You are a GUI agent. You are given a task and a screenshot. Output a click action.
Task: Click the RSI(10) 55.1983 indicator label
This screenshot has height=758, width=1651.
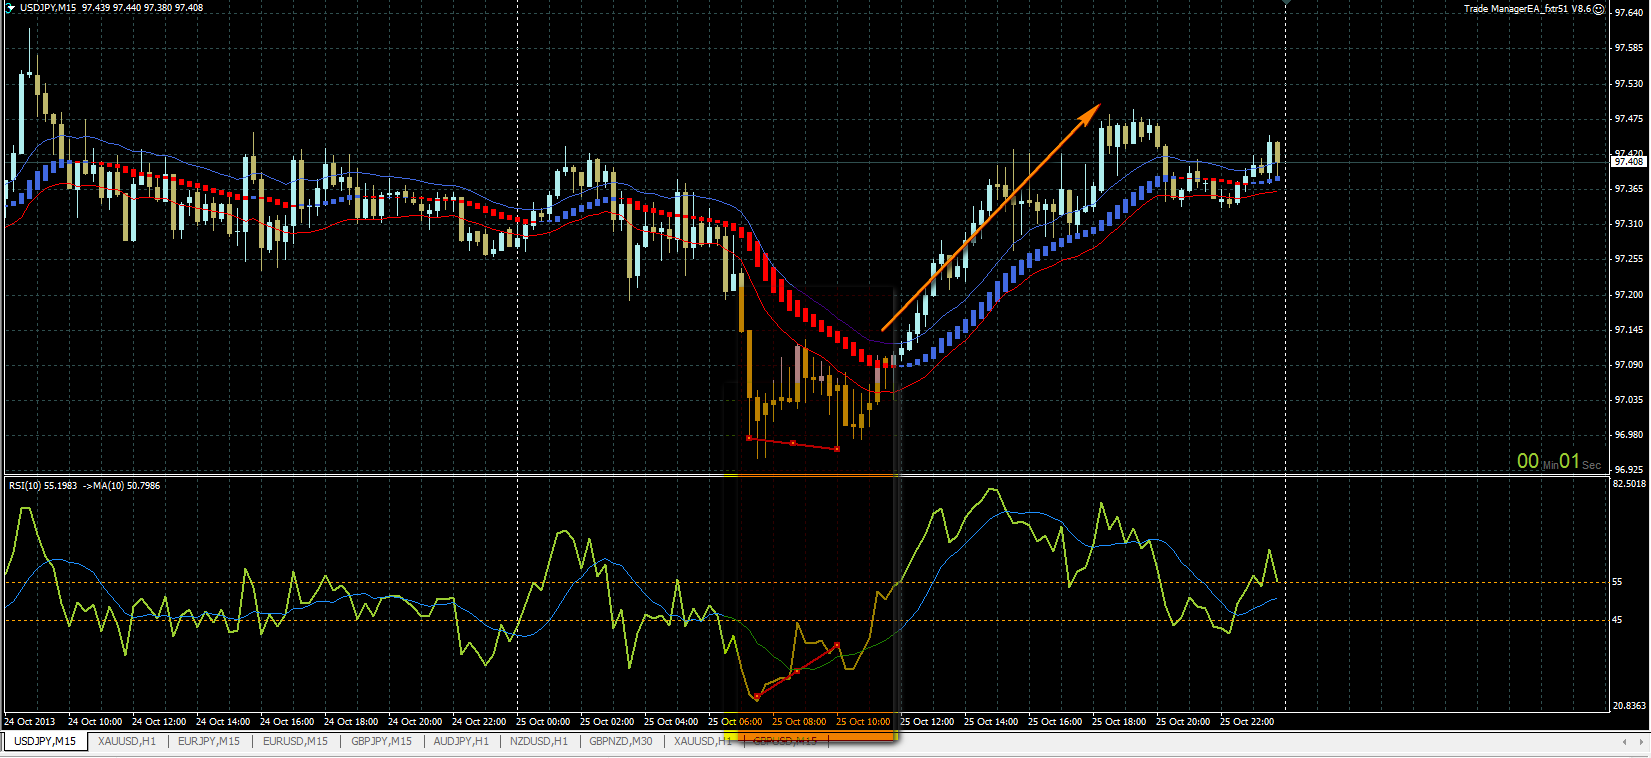[43, 486]
